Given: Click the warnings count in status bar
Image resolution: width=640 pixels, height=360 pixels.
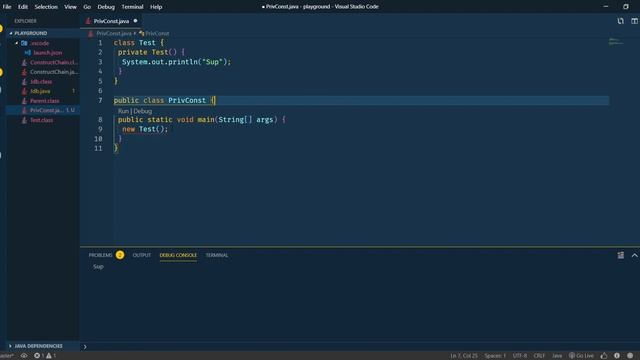Looking at the screenshot, I should tap(51, 356).
